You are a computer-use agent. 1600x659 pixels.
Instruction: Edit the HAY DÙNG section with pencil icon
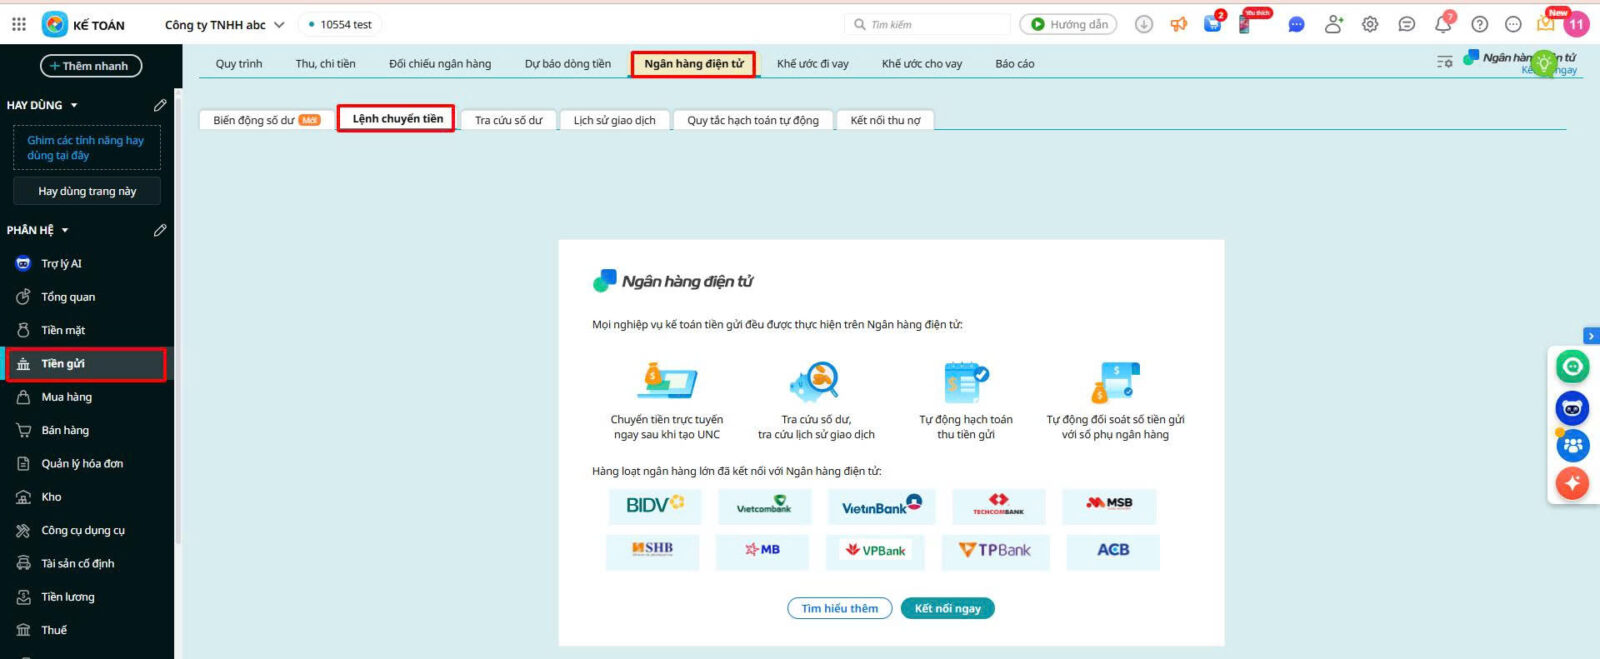coord(160,105)
